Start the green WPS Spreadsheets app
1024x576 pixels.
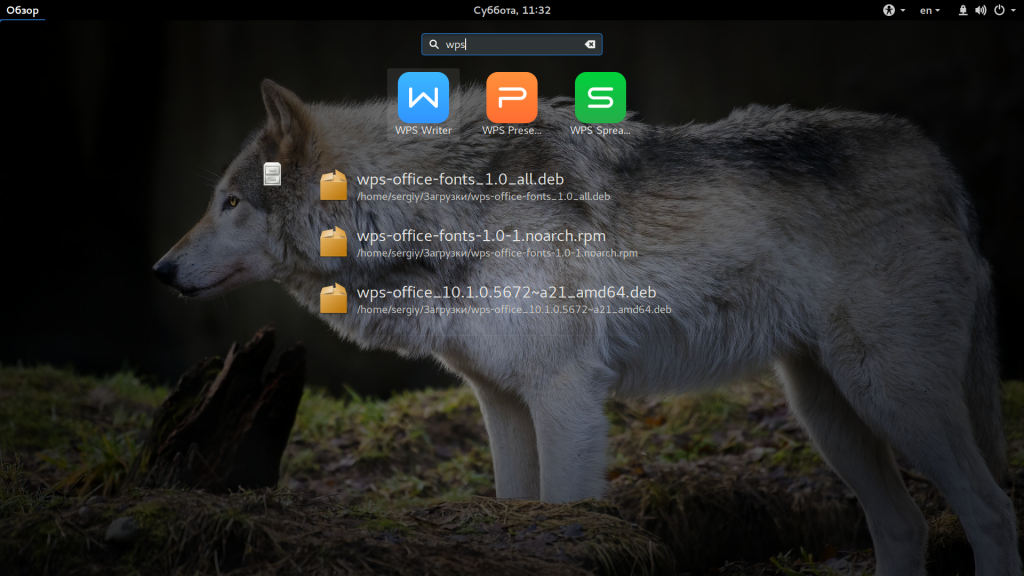pyautogui.click(x=600, y=98)
